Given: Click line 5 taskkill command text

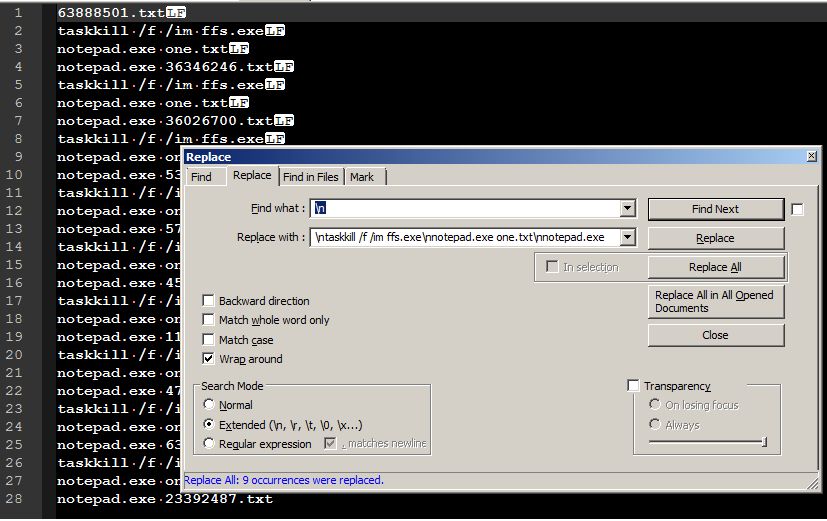Looking at the screenshot, I should click(x=161, y=85).
